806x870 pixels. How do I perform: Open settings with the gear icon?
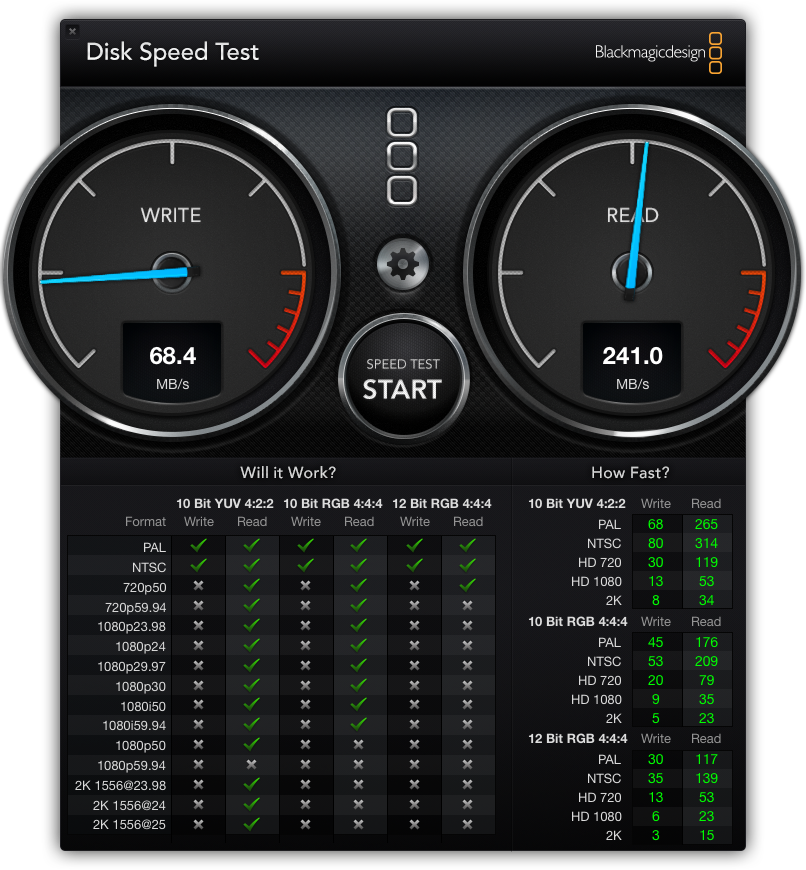click(403, 265)
